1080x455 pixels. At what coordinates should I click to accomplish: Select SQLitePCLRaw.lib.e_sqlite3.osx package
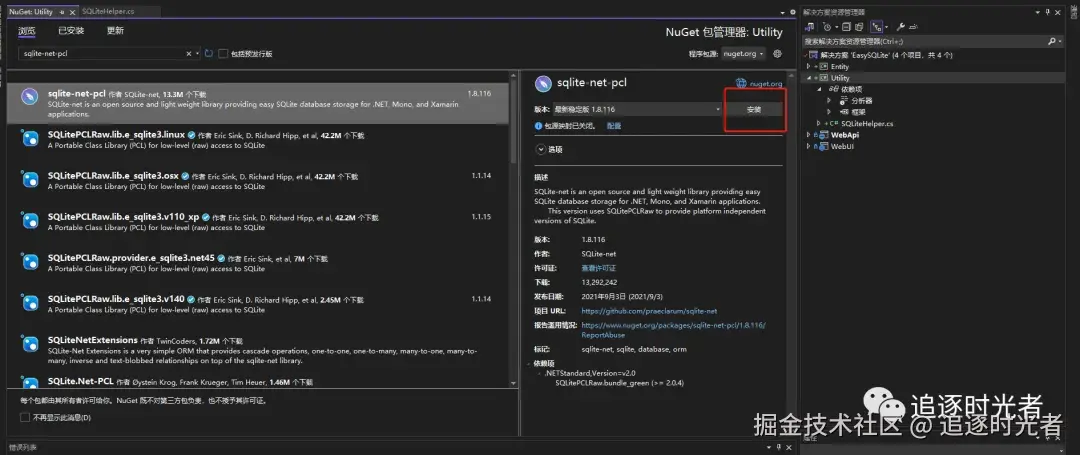click(x=258, y=180)
